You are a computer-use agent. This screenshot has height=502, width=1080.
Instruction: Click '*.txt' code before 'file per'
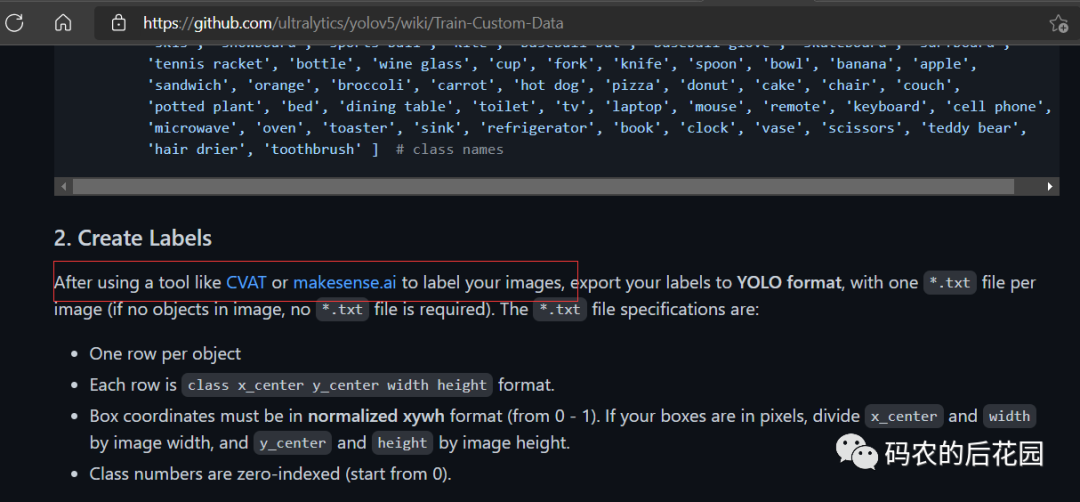coord(950,282)
